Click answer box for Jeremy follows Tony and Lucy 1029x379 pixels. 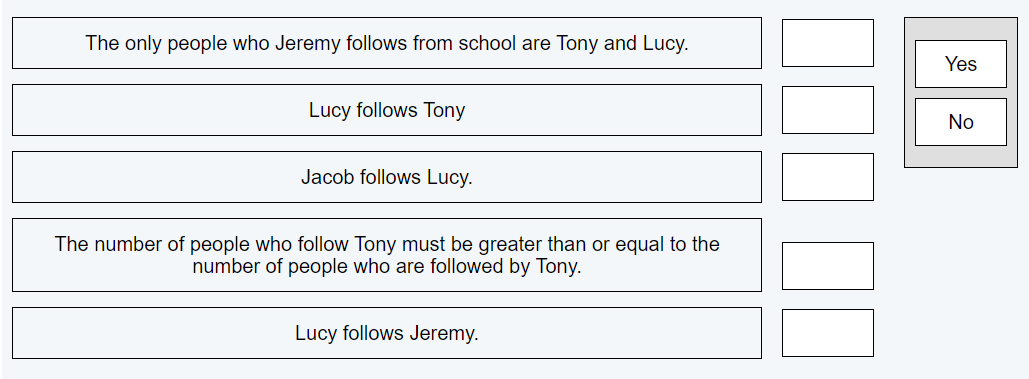point(828,43)
